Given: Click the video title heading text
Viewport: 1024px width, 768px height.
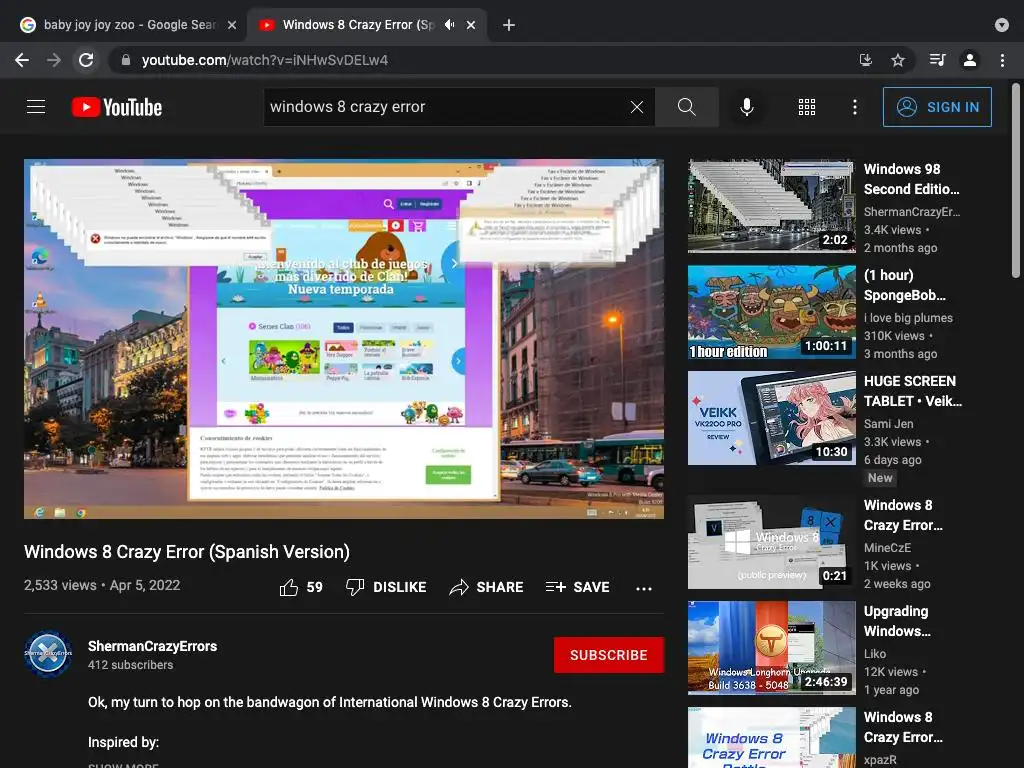Looking at the screenshot, I should tap(187, 552).
